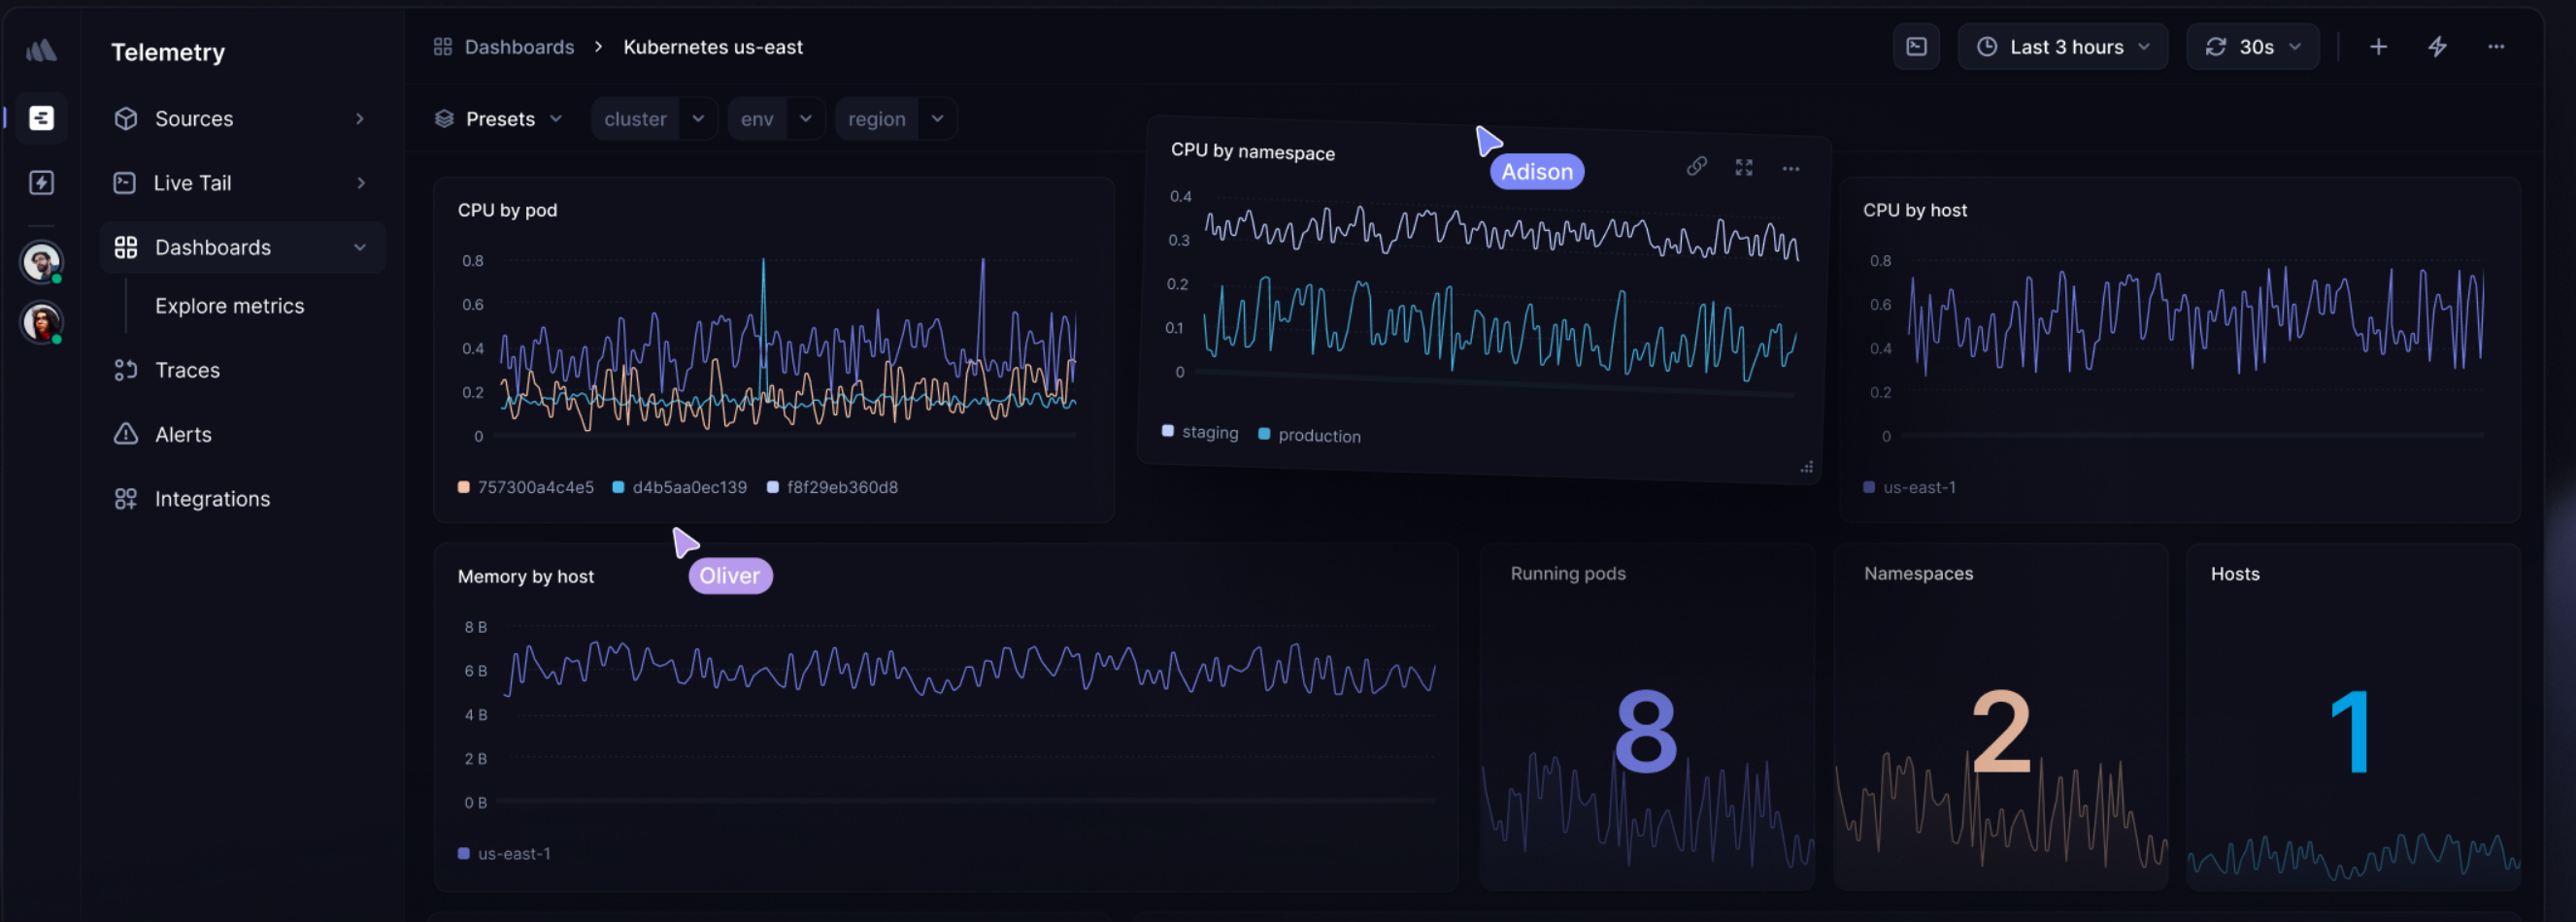Click the breadcrumb dashboards grid icon
The image size is (2576, 922).
[443, 47]
